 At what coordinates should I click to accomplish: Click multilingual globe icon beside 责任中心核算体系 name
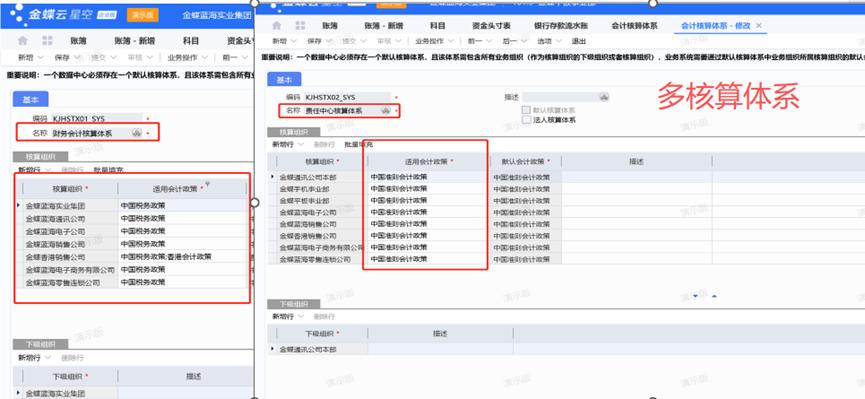point(386,111)
